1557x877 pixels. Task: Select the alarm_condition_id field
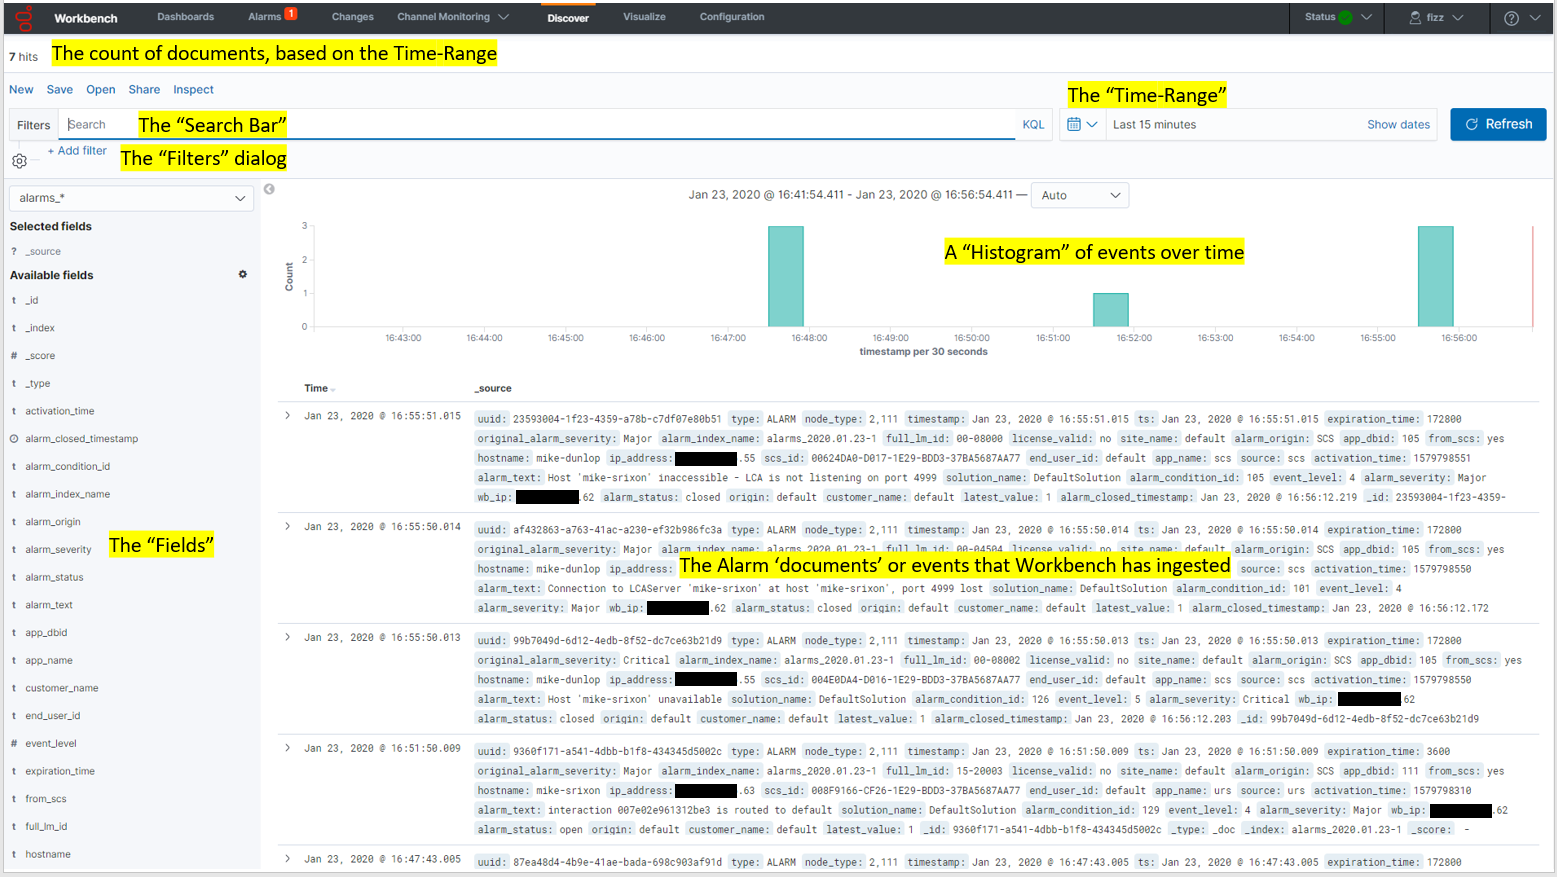(68, 467)
